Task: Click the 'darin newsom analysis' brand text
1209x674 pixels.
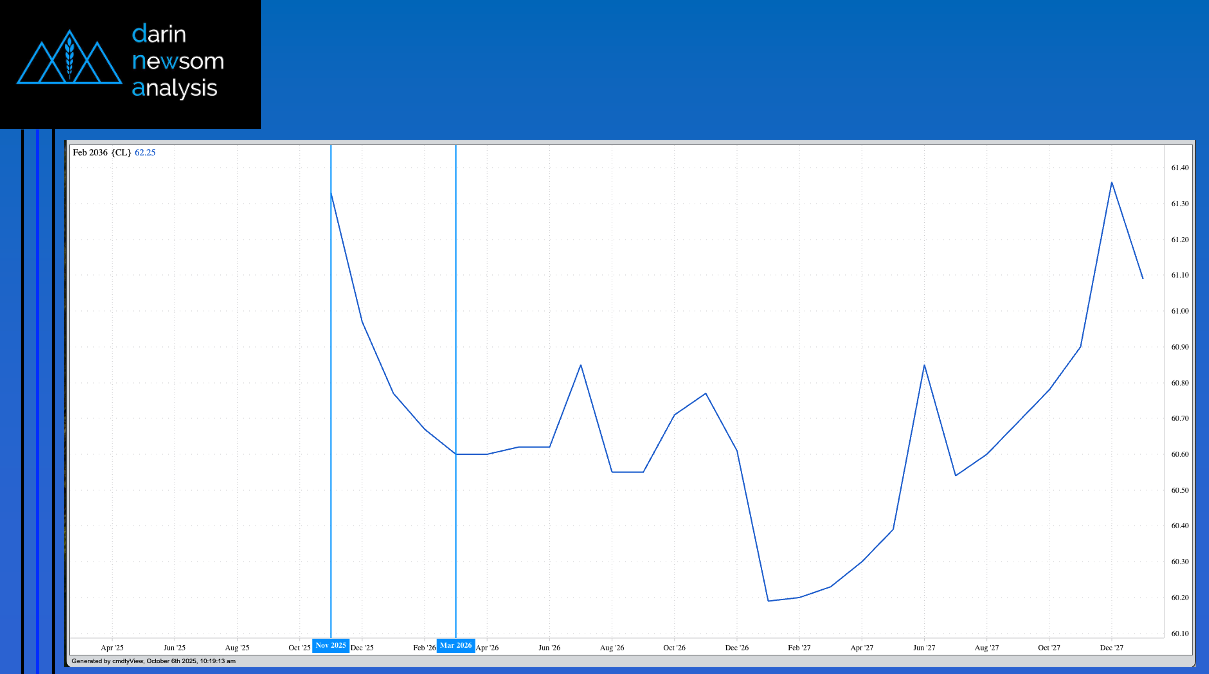Action: point(177,62)
